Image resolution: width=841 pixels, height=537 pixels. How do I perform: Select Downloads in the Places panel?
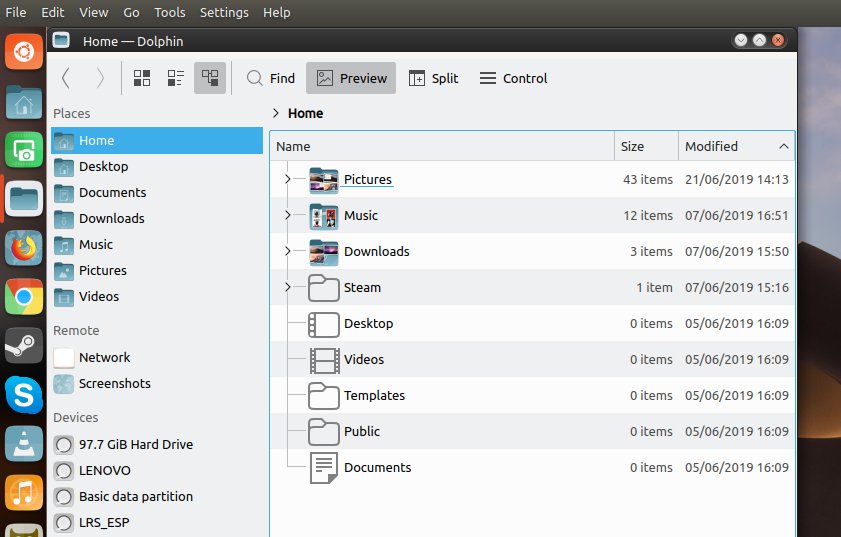111,218
